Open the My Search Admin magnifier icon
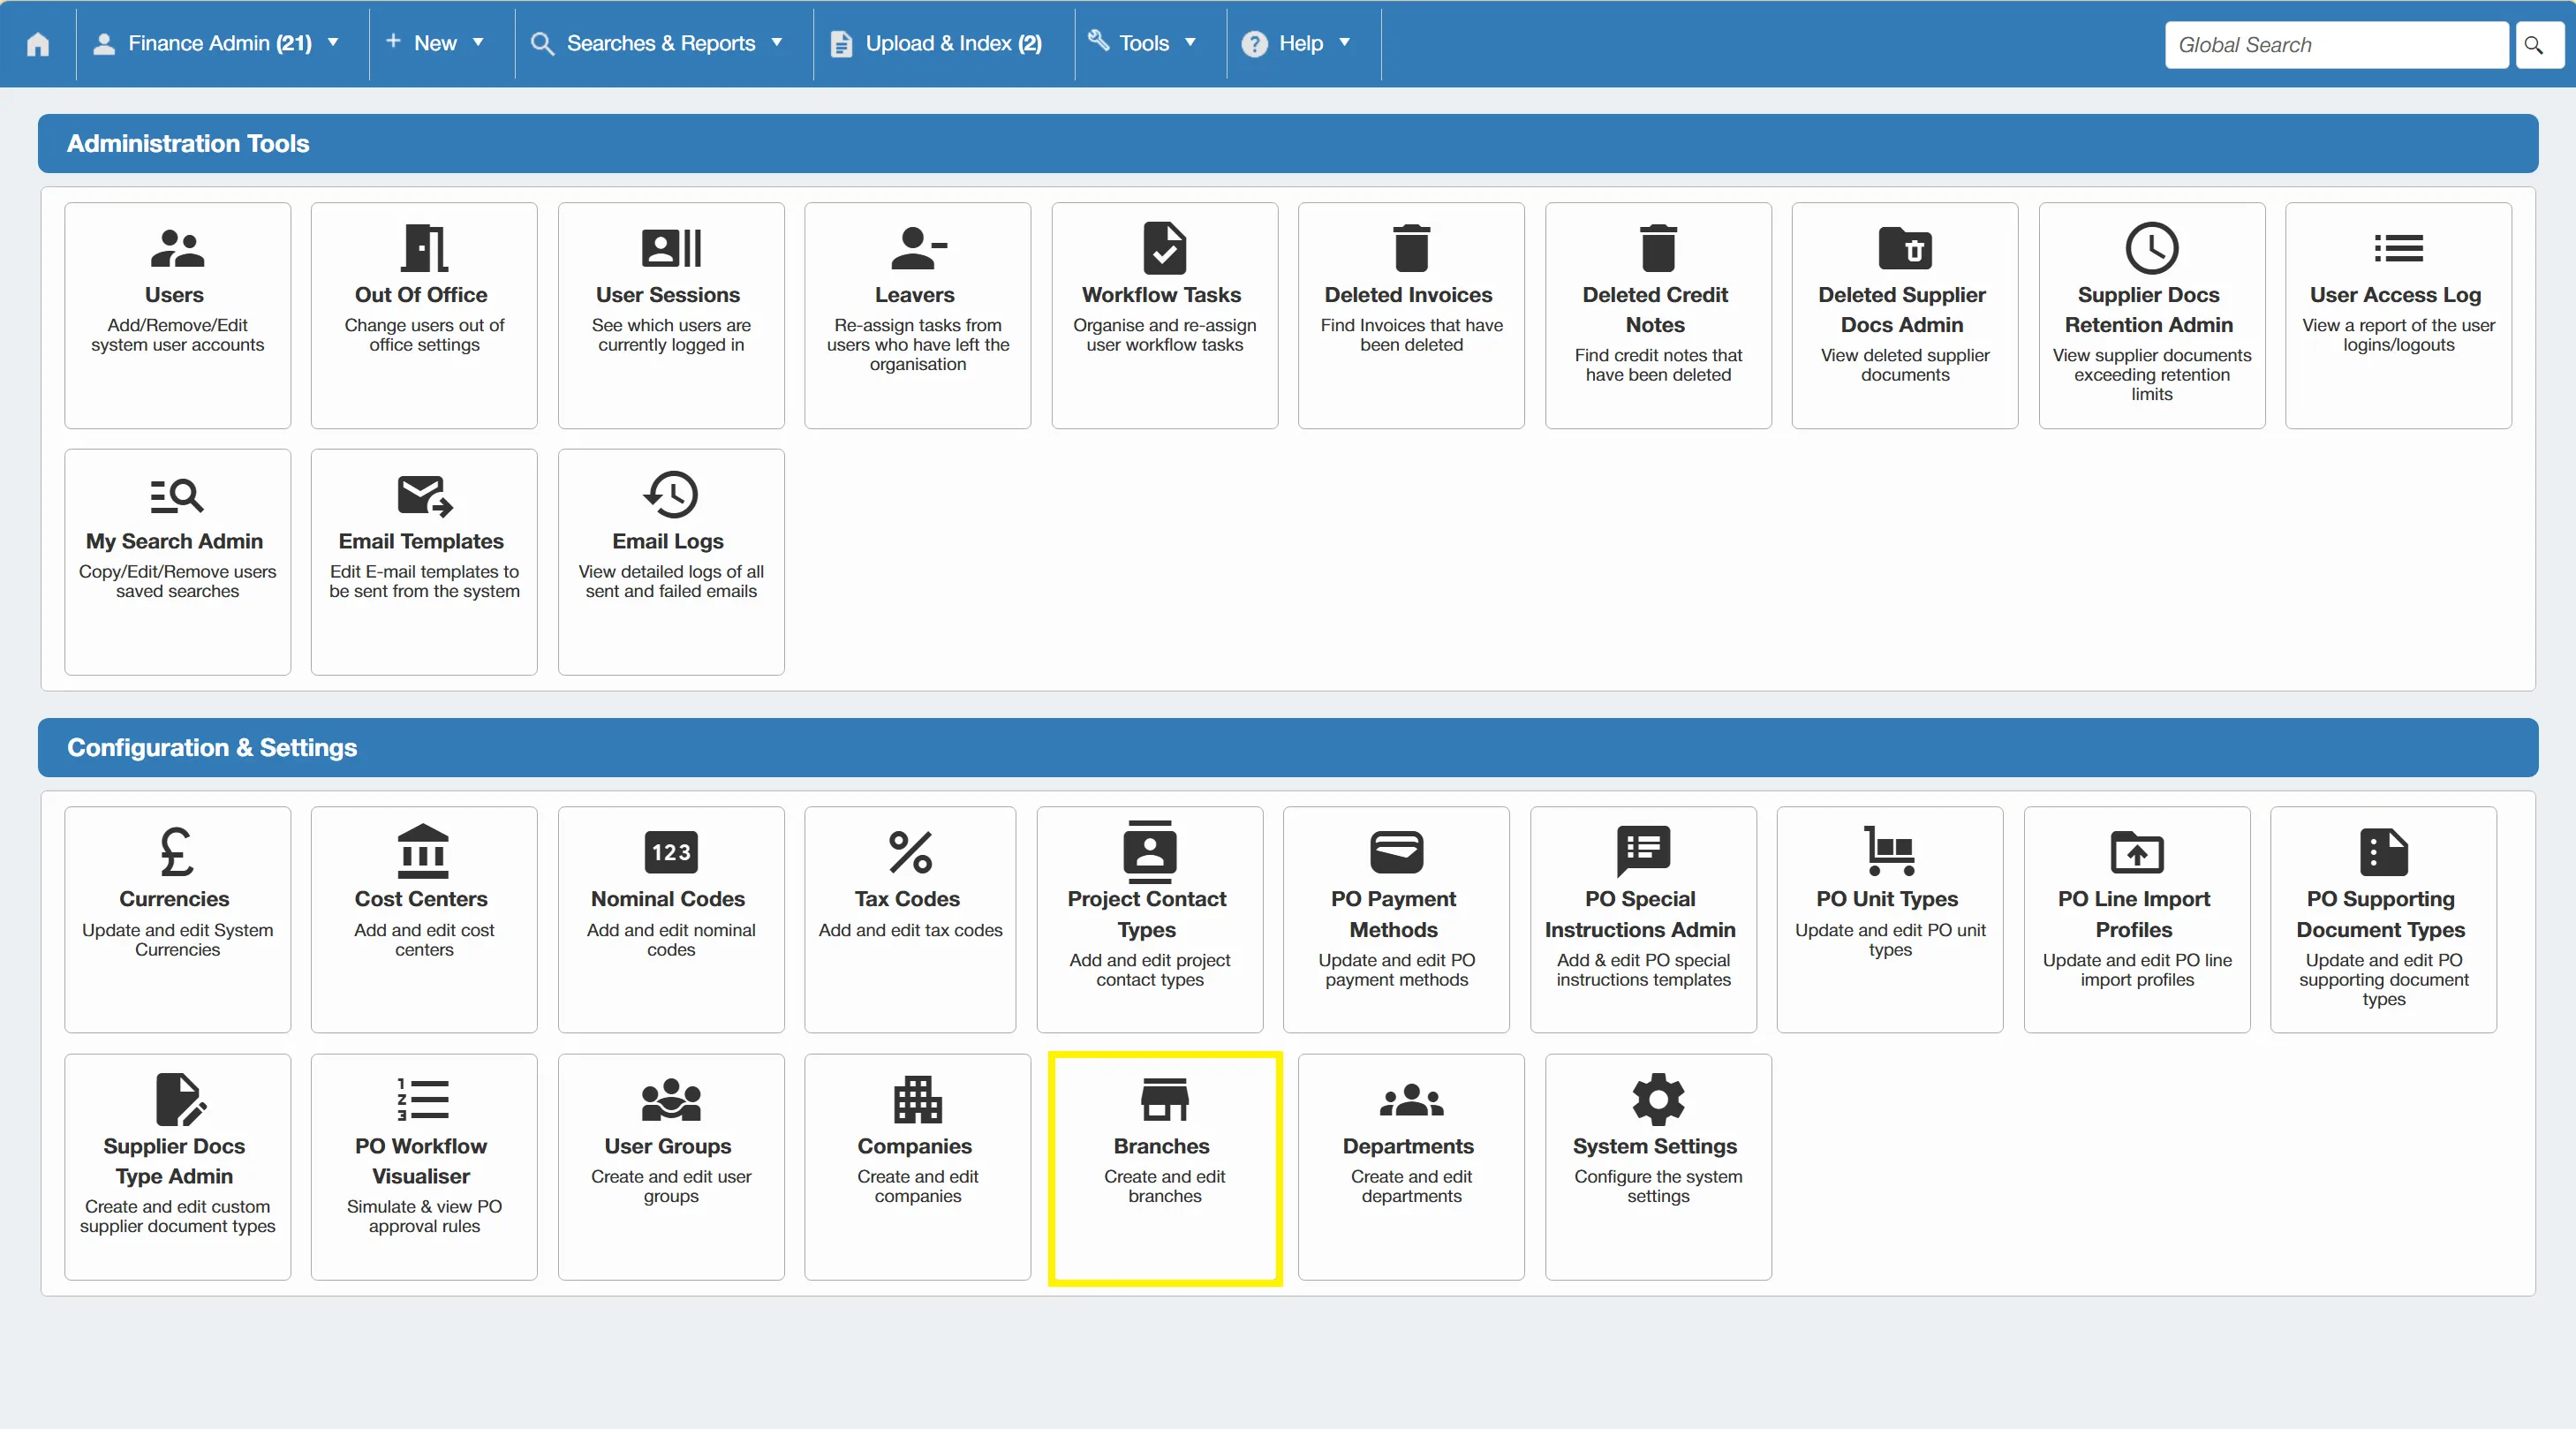 177,495
